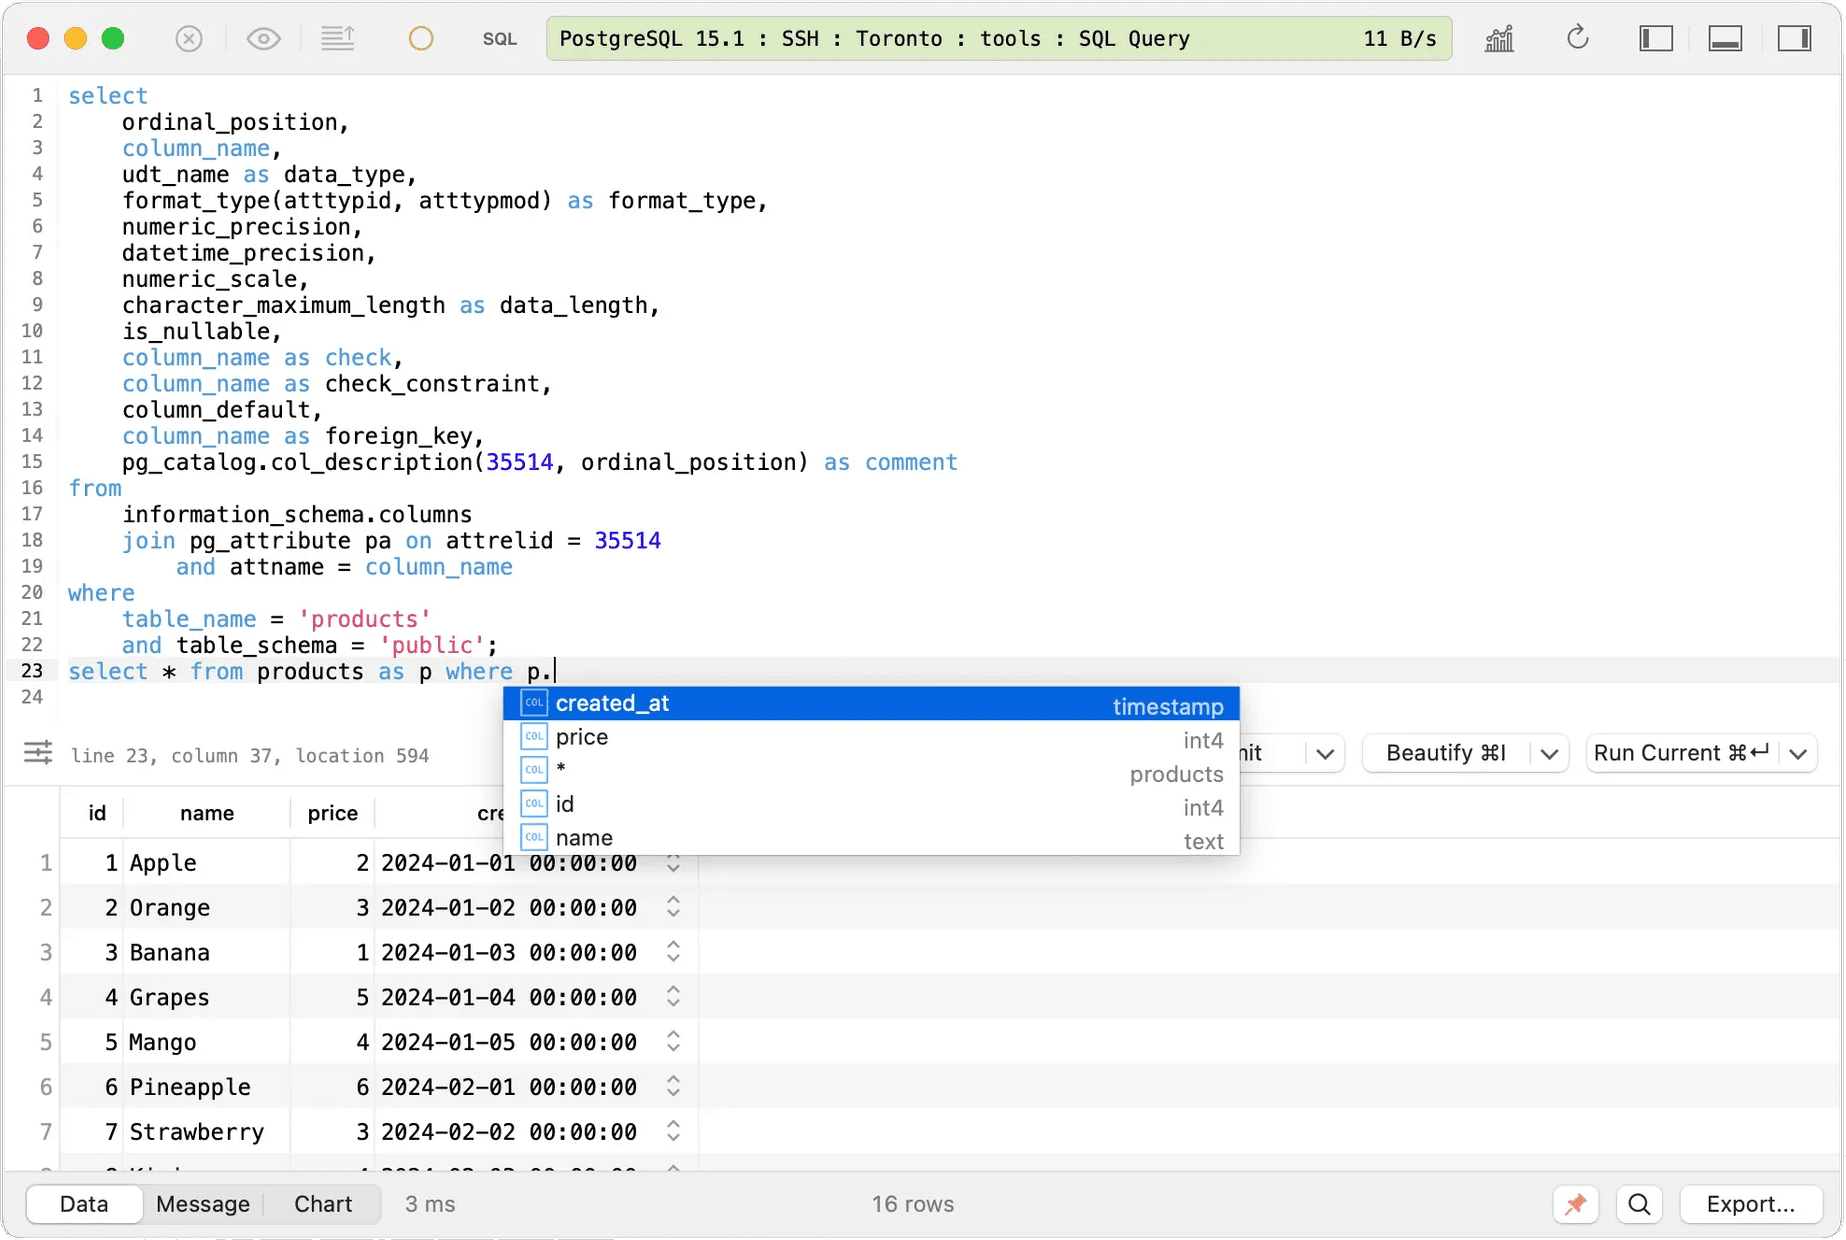Open the limit dropdown chevron
The image size is (1846, 1240).
pyautogui.click(x=1325, y=754)
